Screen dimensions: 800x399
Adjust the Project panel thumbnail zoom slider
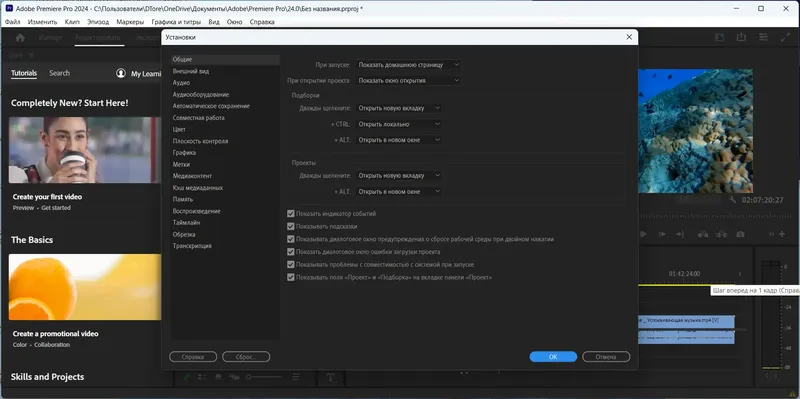tap(264, 377)
